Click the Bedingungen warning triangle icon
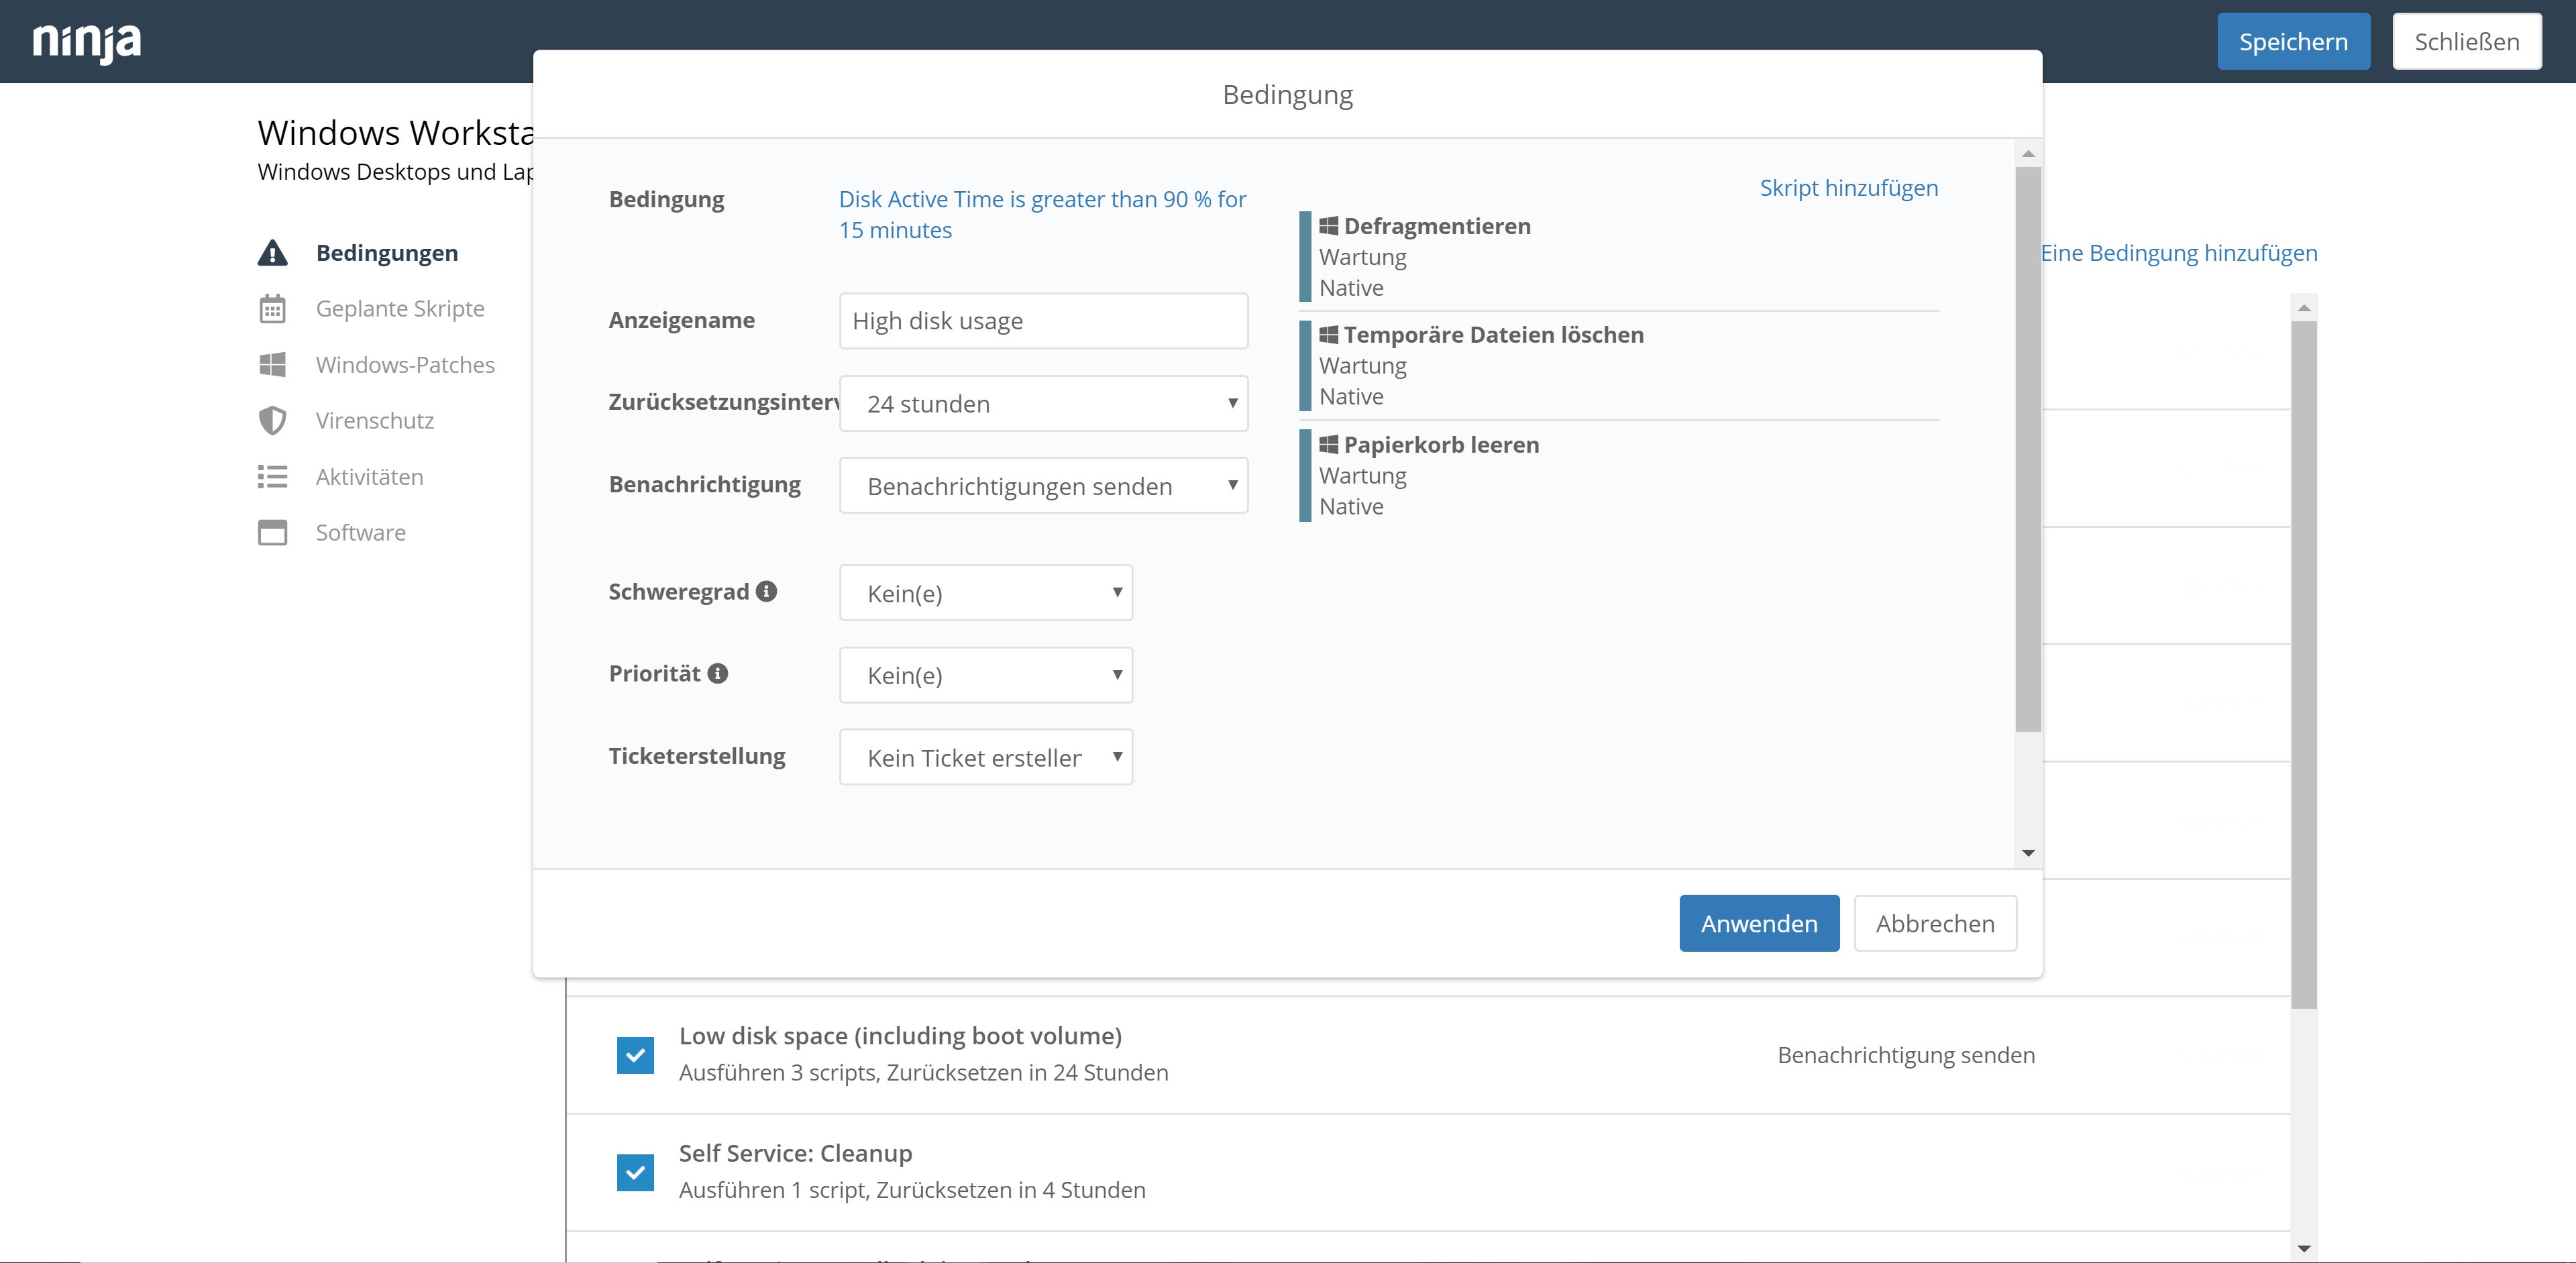 [x=272, y=253]
